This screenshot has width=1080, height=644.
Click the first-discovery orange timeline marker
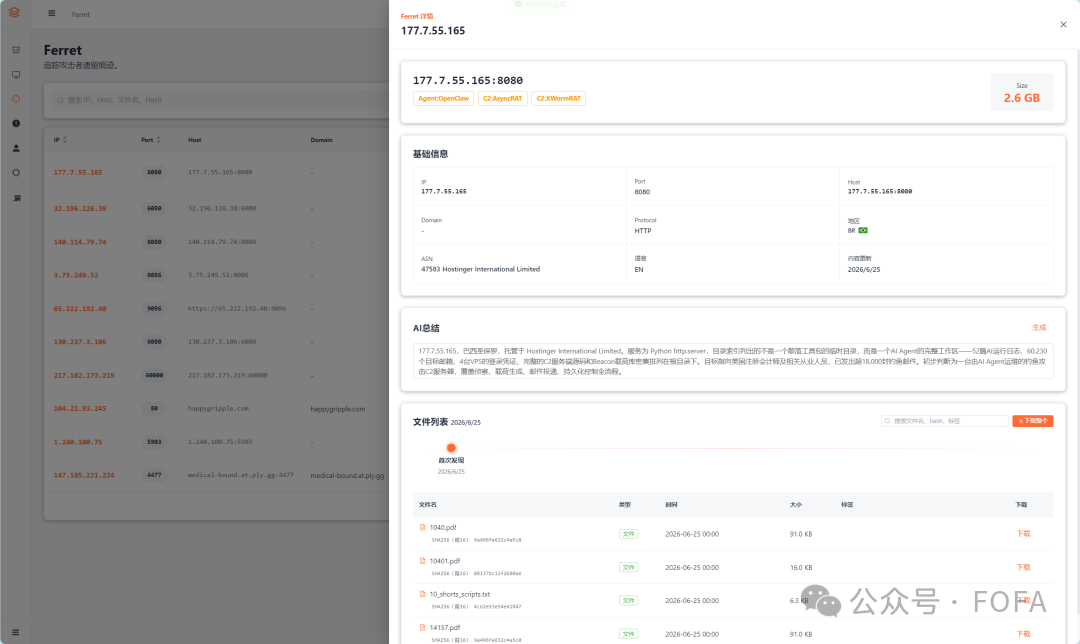tap(451, 448)
